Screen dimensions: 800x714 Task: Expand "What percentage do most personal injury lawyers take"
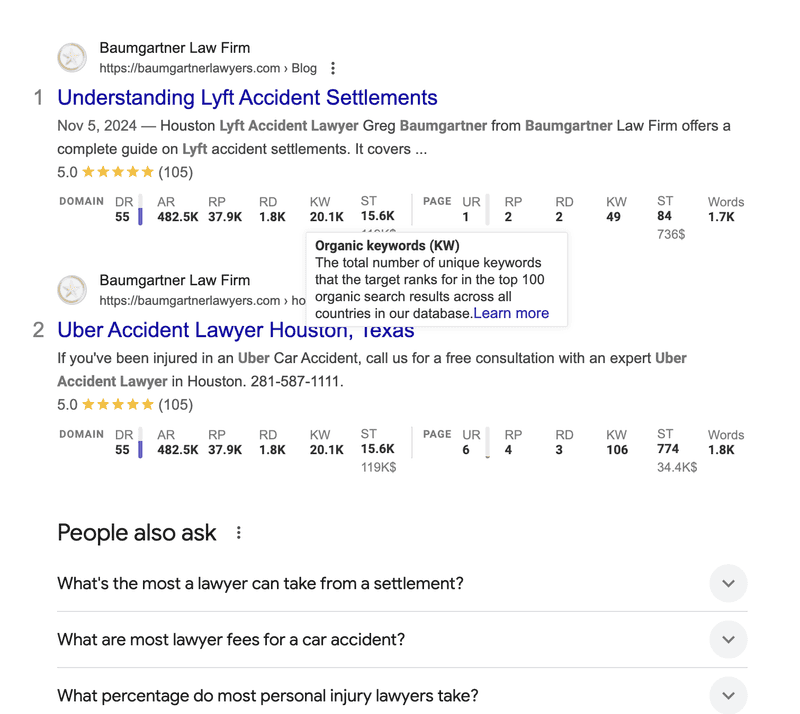pos(728,695)
